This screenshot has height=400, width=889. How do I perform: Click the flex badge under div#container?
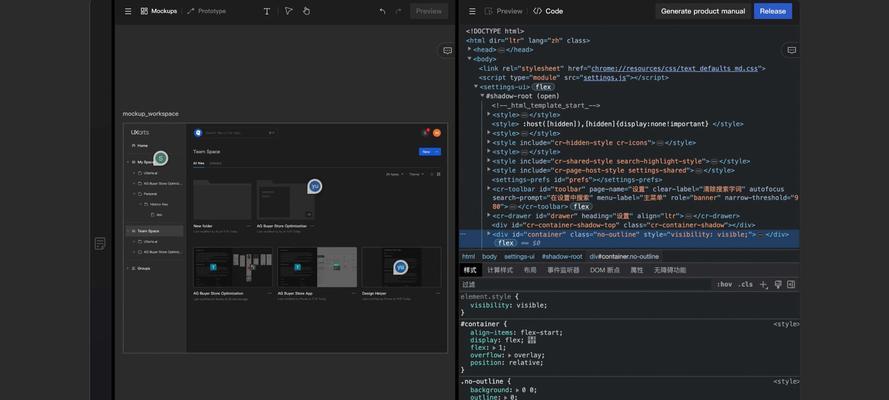[x=505, y=243]
